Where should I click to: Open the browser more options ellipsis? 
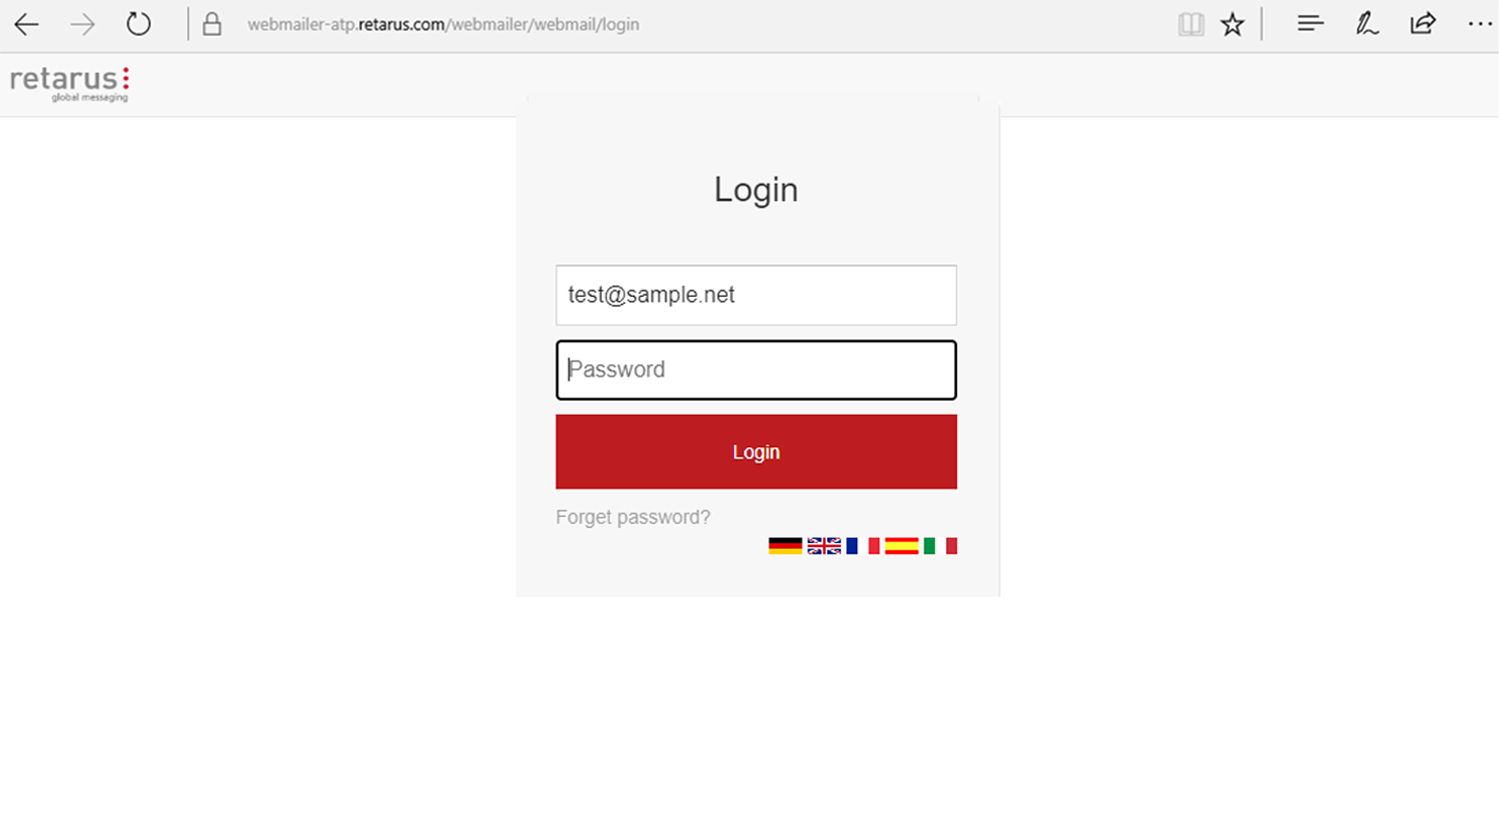coord(1480,24)
